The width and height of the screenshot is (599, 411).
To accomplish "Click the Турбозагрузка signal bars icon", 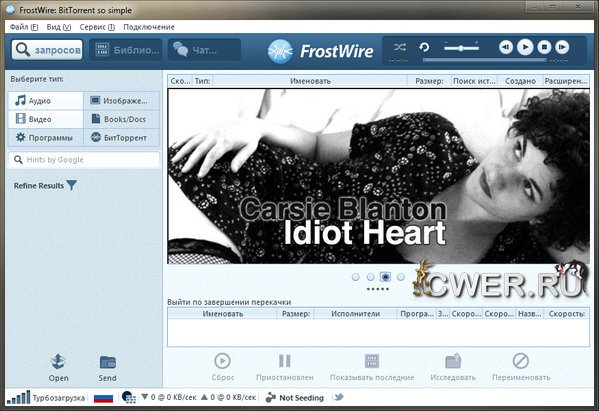I will [18, 398].
